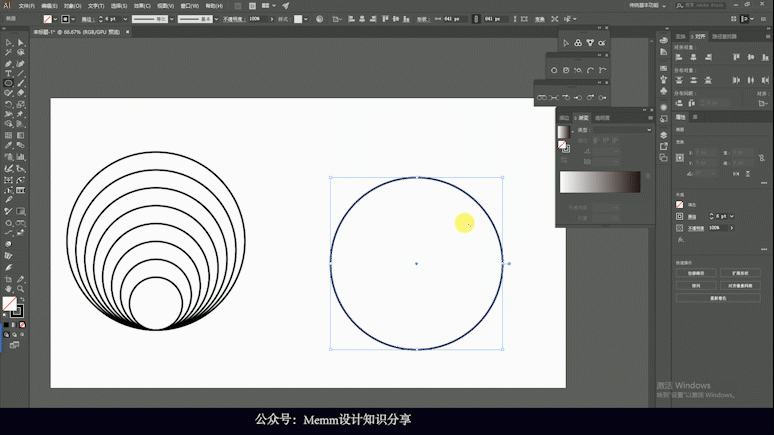Click constrain width and height proportions link
Image resolution: width=774 pixels, height=435 pixels.
476,19
